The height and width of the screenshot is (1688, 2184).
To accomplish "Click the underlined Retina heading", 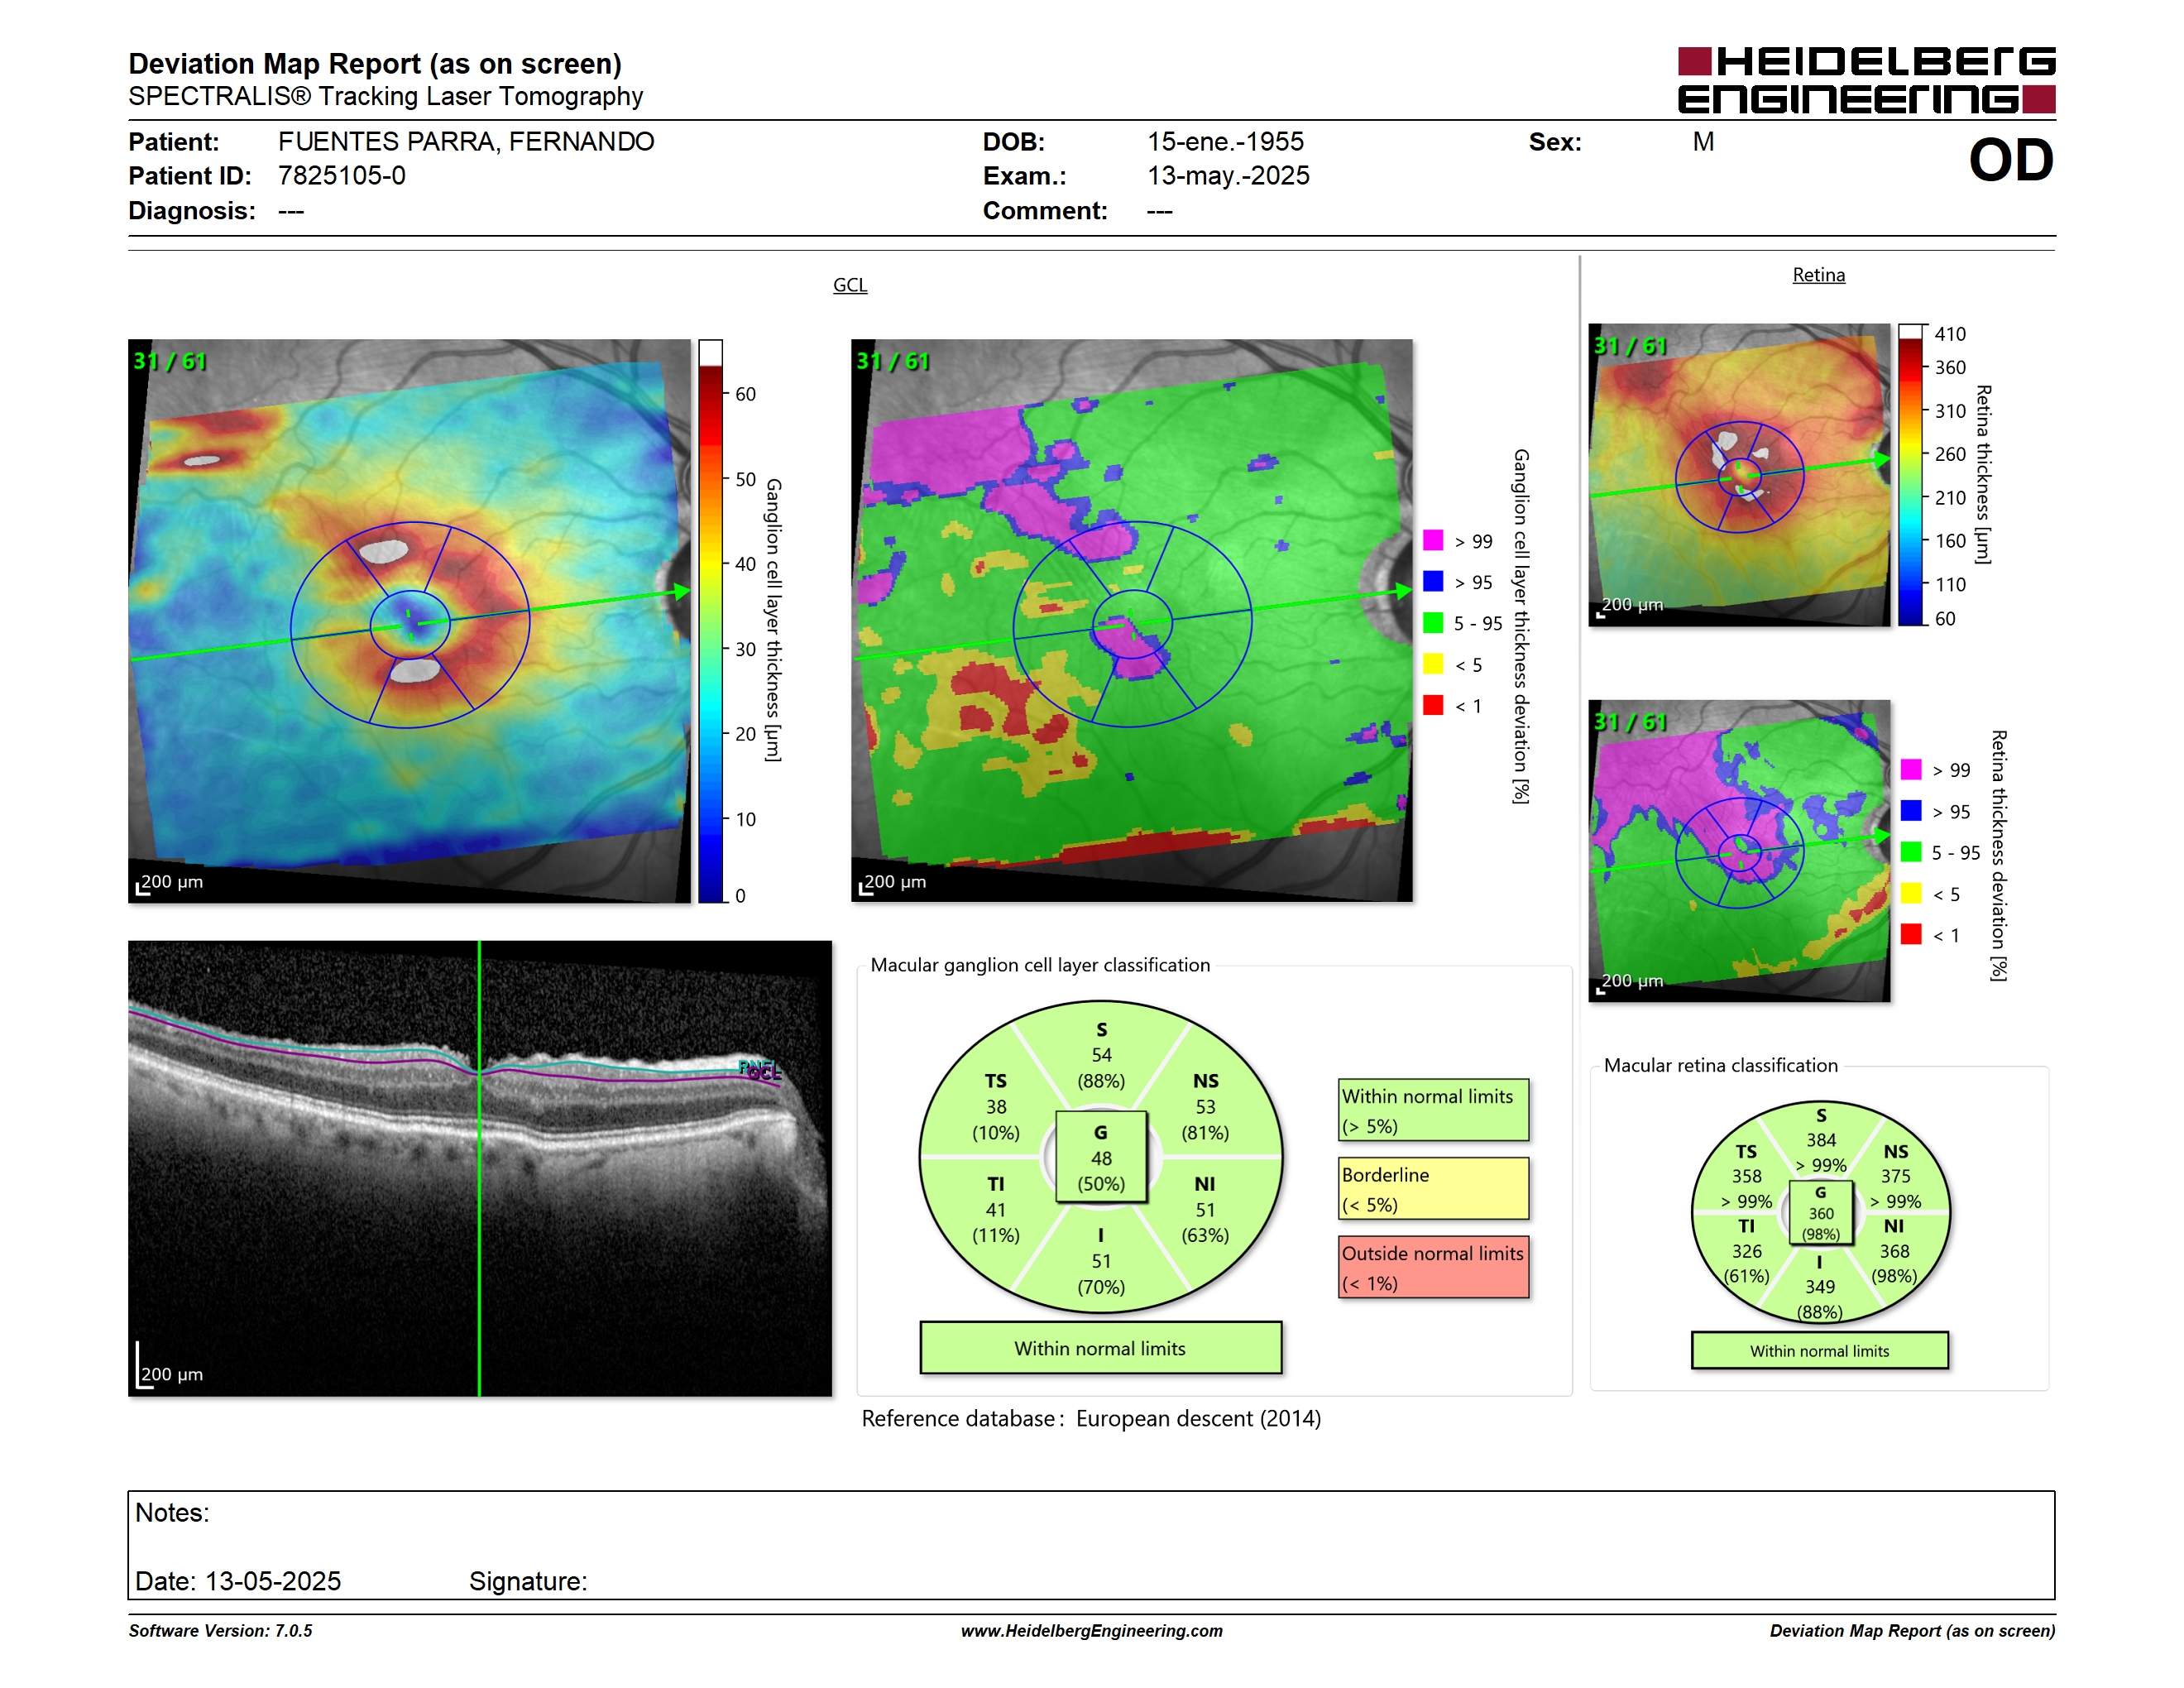I will [1818, 275].
